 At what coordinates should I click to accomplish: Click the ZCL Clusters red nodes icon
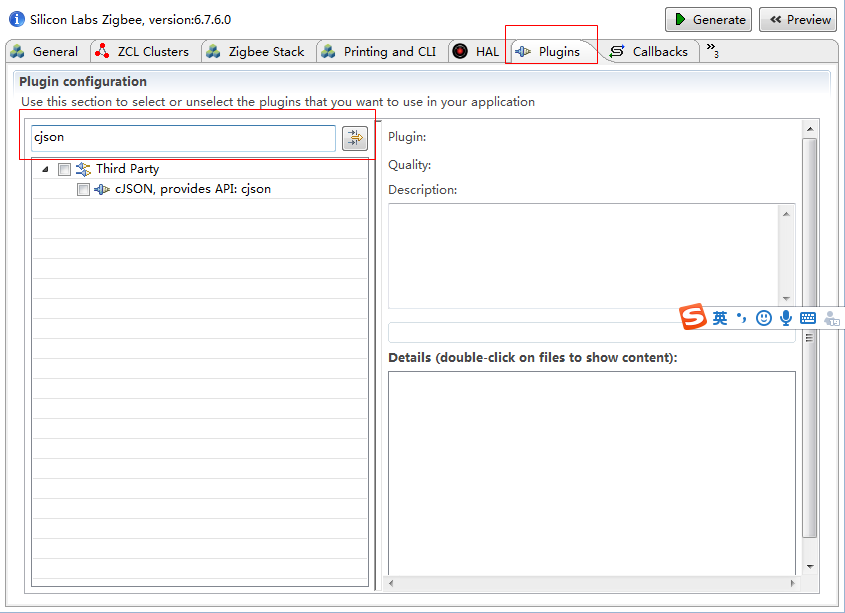click(102, 51)
